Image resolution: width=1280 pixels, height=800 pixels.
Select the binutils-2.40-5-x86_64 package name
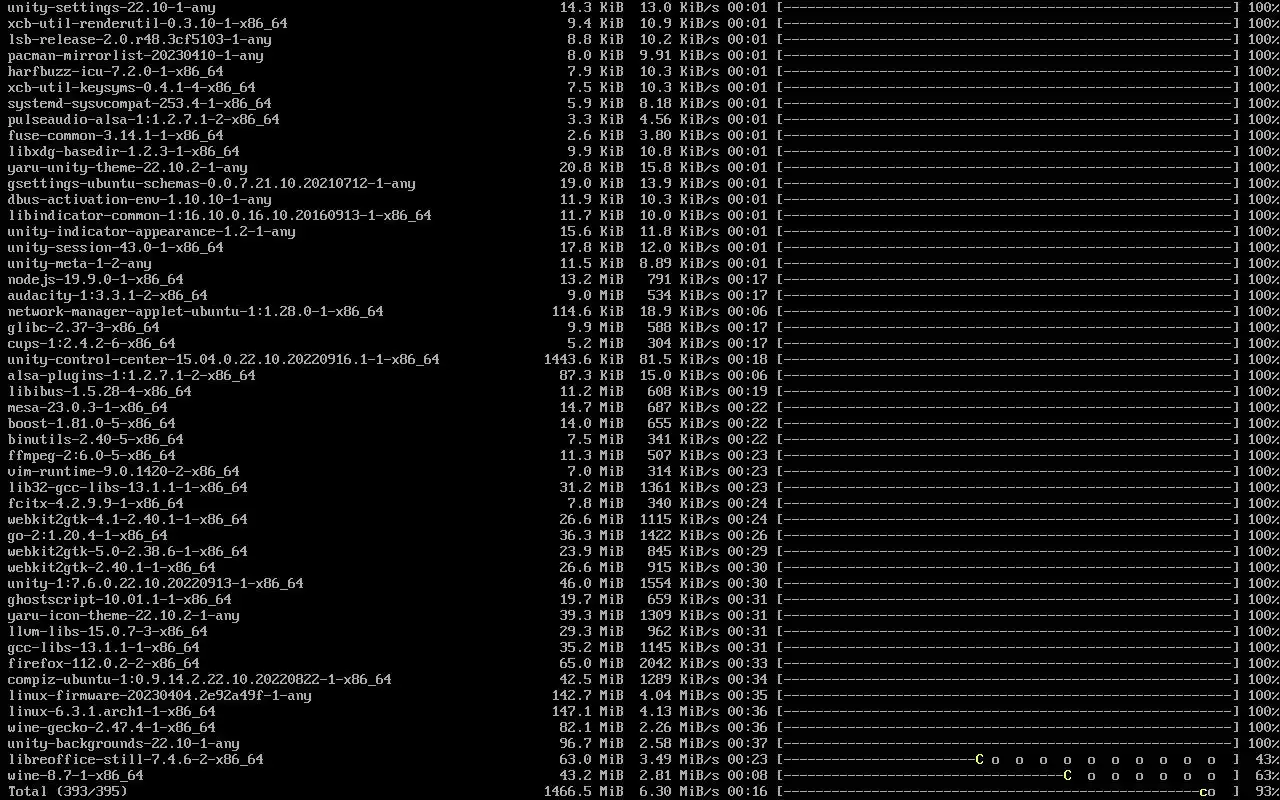(96, 439)
